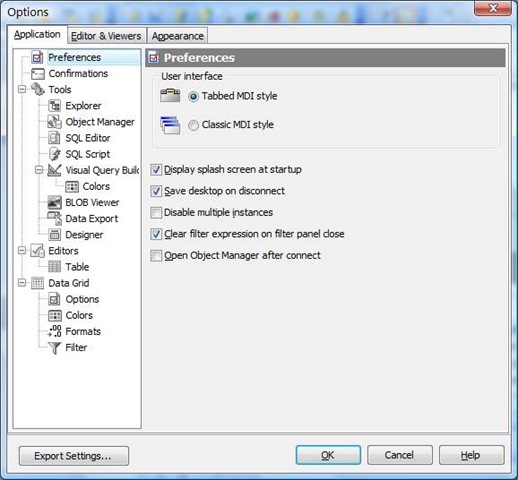Click the Export Settings button
This screenshot has width=518, height=480.
point(74,456)
